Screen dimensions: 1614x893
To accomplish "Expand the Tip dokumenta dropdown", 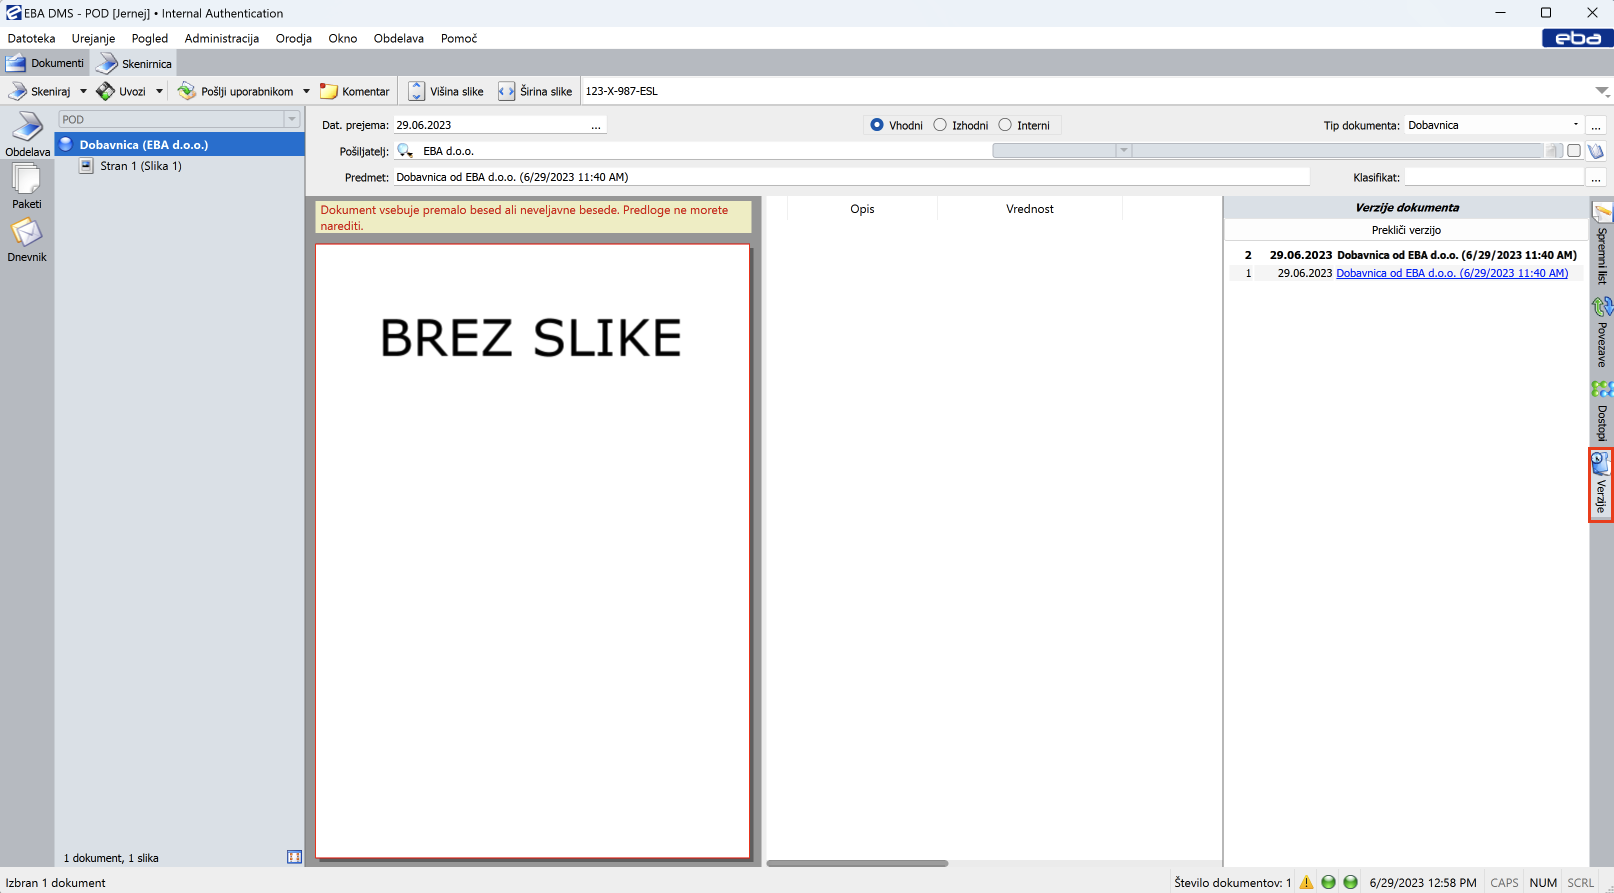I will tap(1575, 125).
